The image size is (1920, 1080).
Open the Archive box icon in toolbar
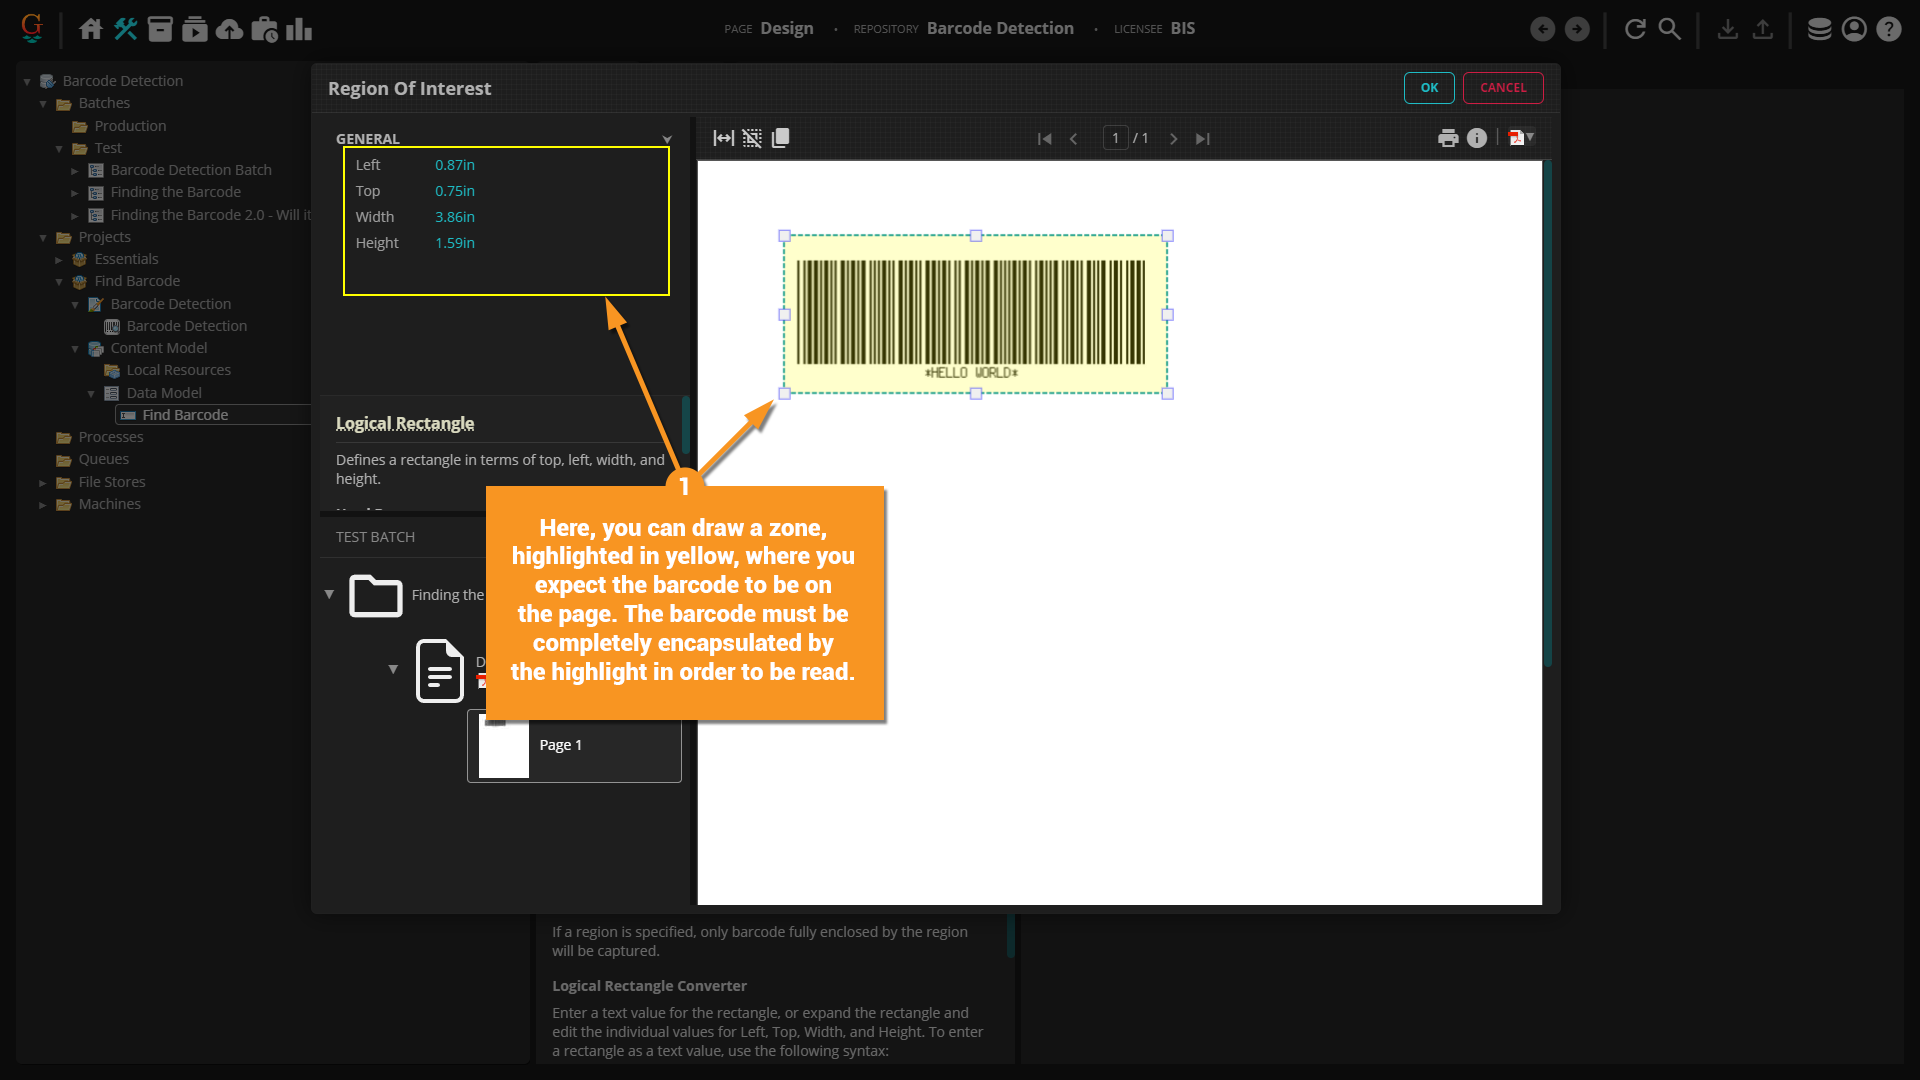point(160,29)
